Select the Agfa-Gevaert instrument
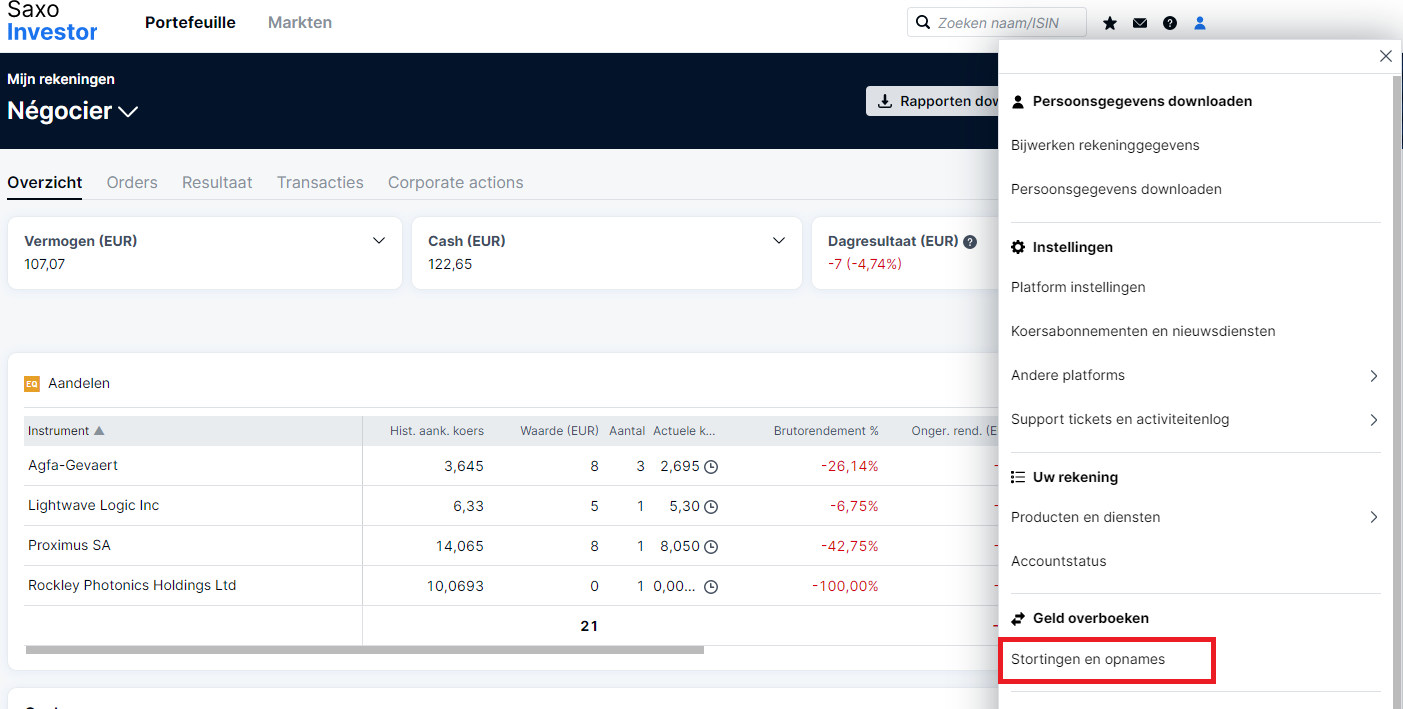 tap(73, 465)
